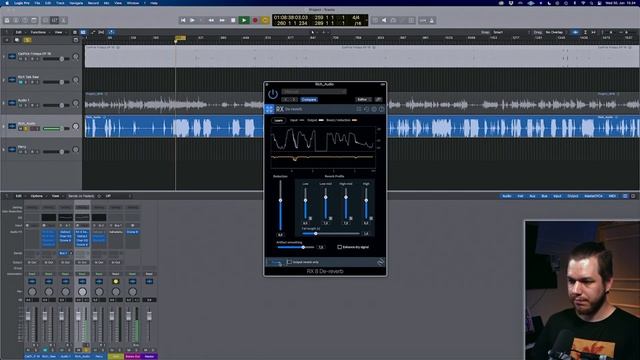
Task: Click the RX plugin settings gear icon
Action: [x=374, y=109]
